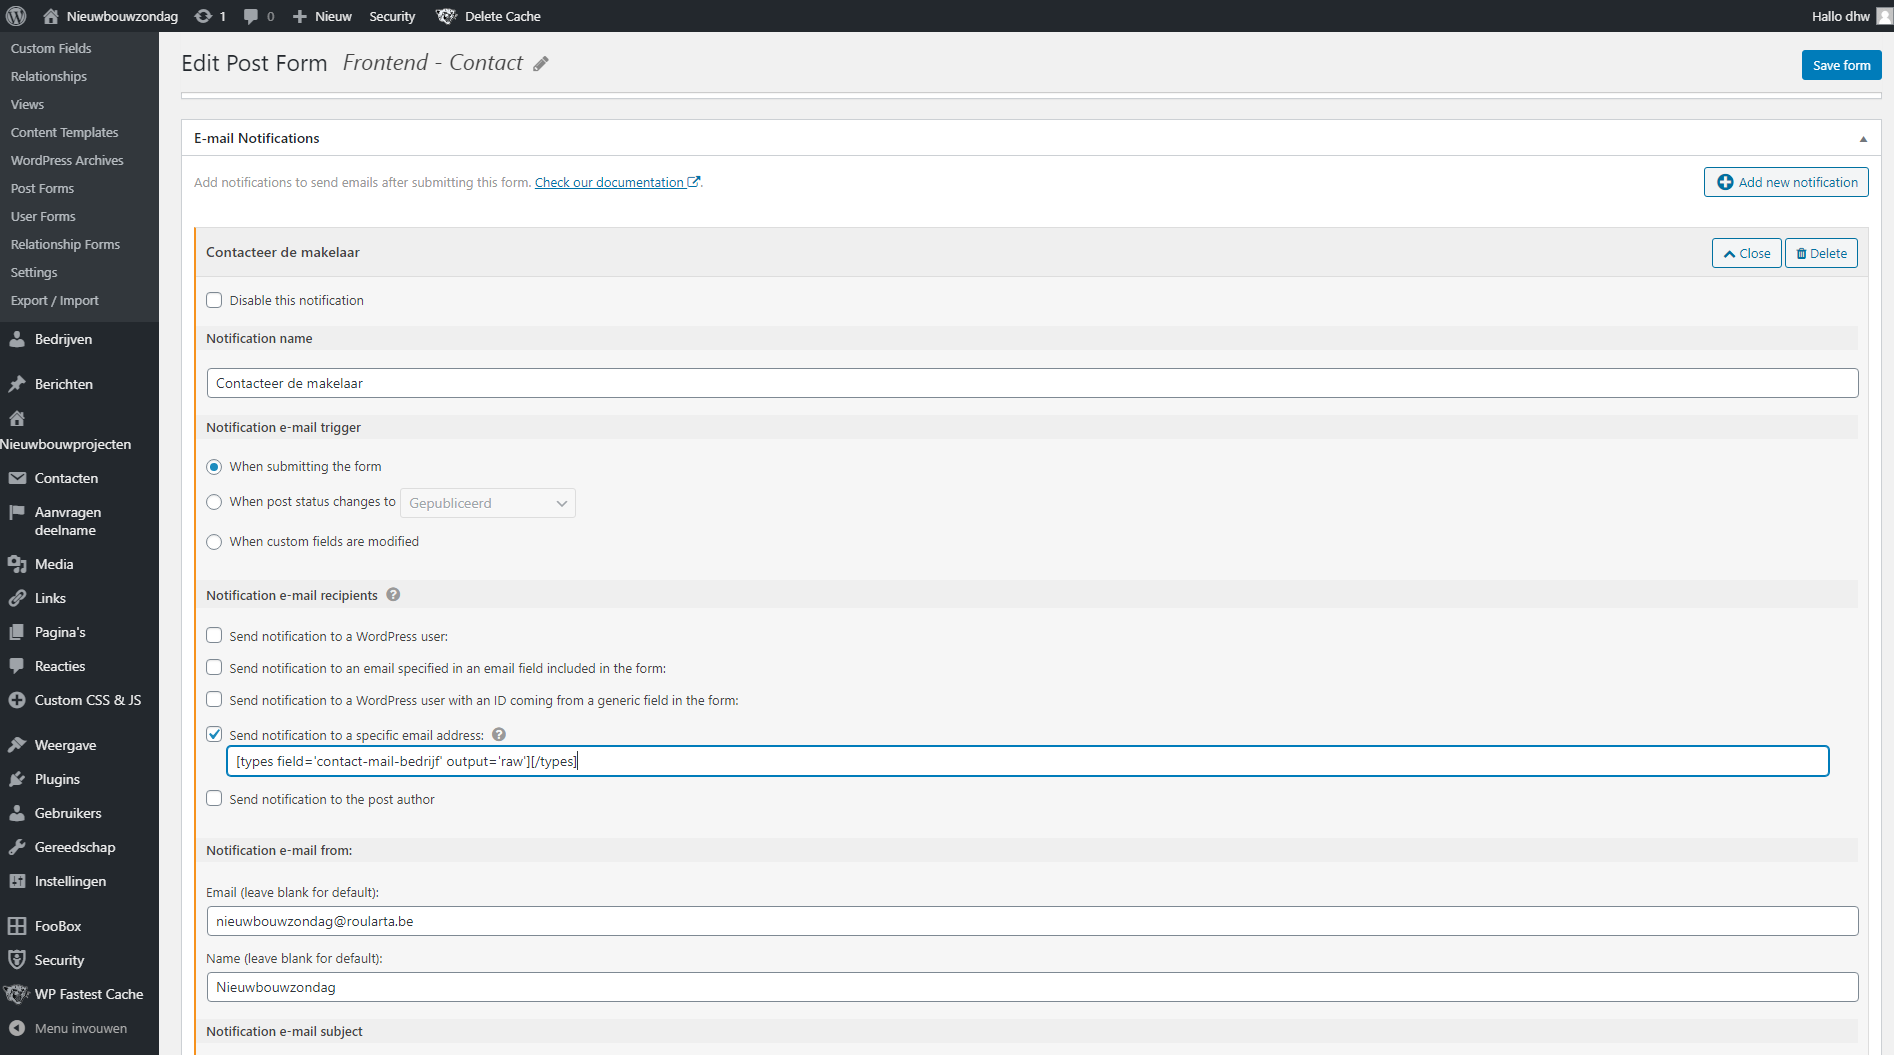Close the Contacteer de makelaar notification
This screenshot has width=1894, height=1055.
1746,253
